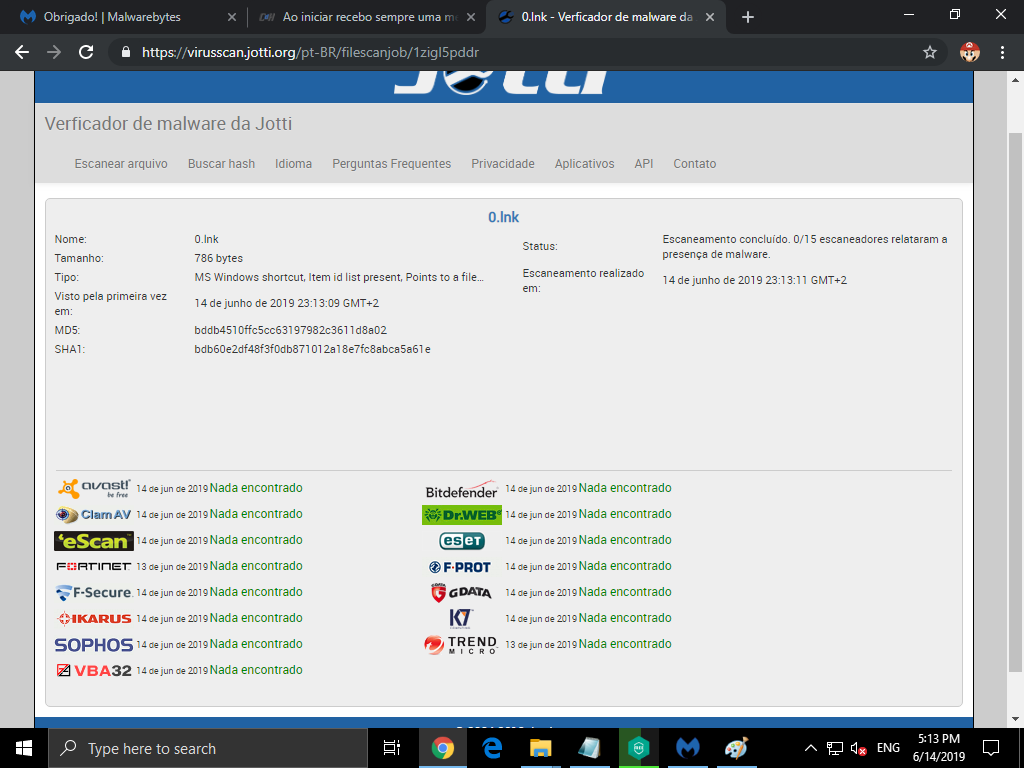Open Microsoft Edge from the taskbar
The image size is (1024, 768).
click(492, 748)
